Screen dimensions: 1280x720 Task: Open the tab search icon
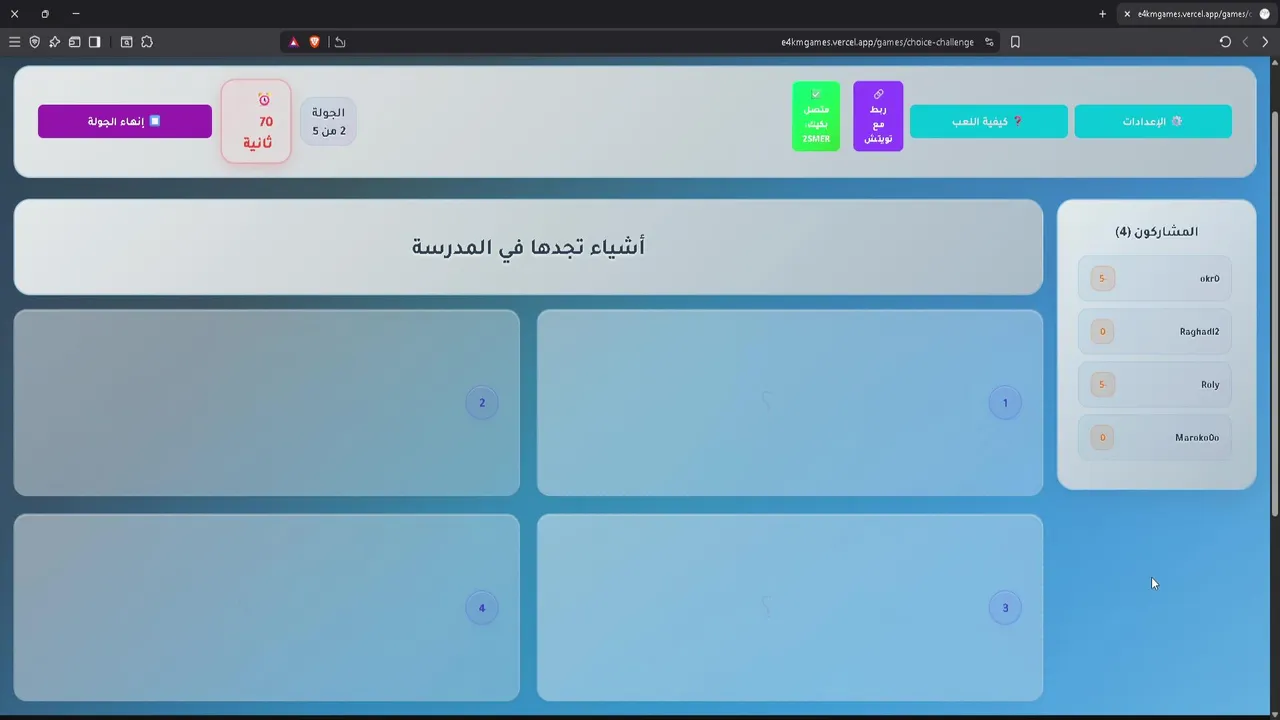click(126, 42)
